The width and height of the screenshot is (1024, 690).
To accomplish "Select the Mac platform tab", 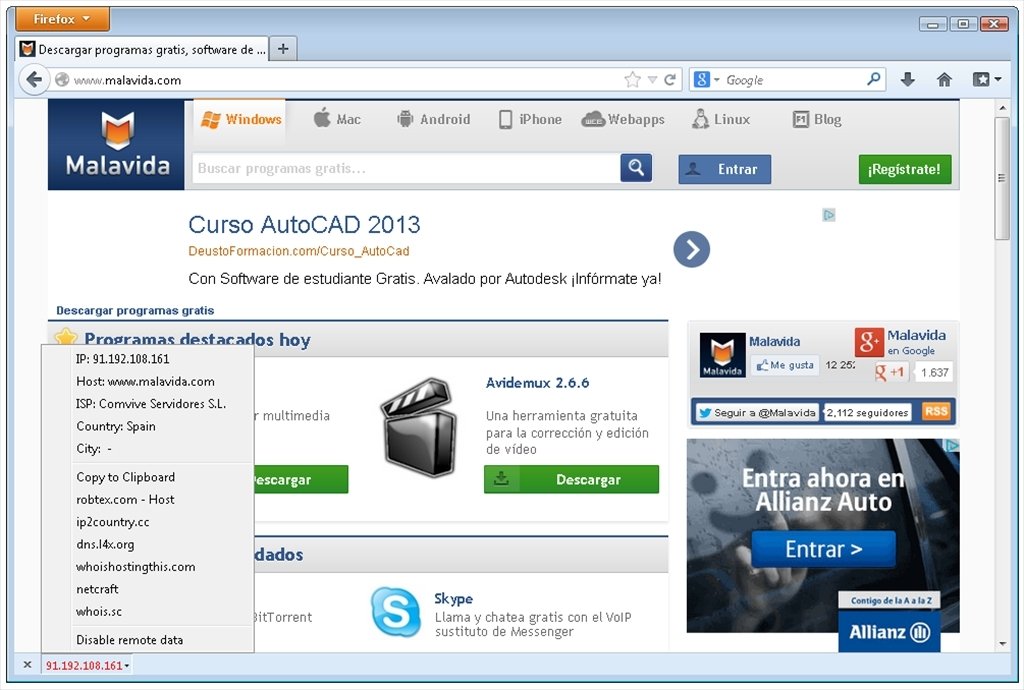I will [x=337, y=119].
